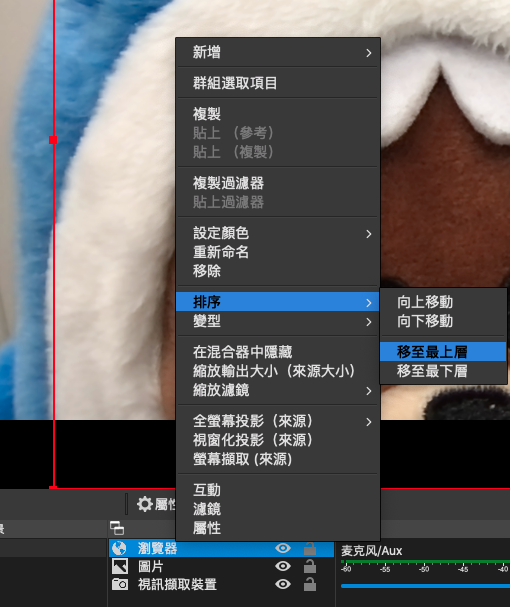The width and height of the screenshot is (510, 607).
Task: Select 移至最上層 in the order submenu
Action: pyautogui.click(x=443, y=352)
